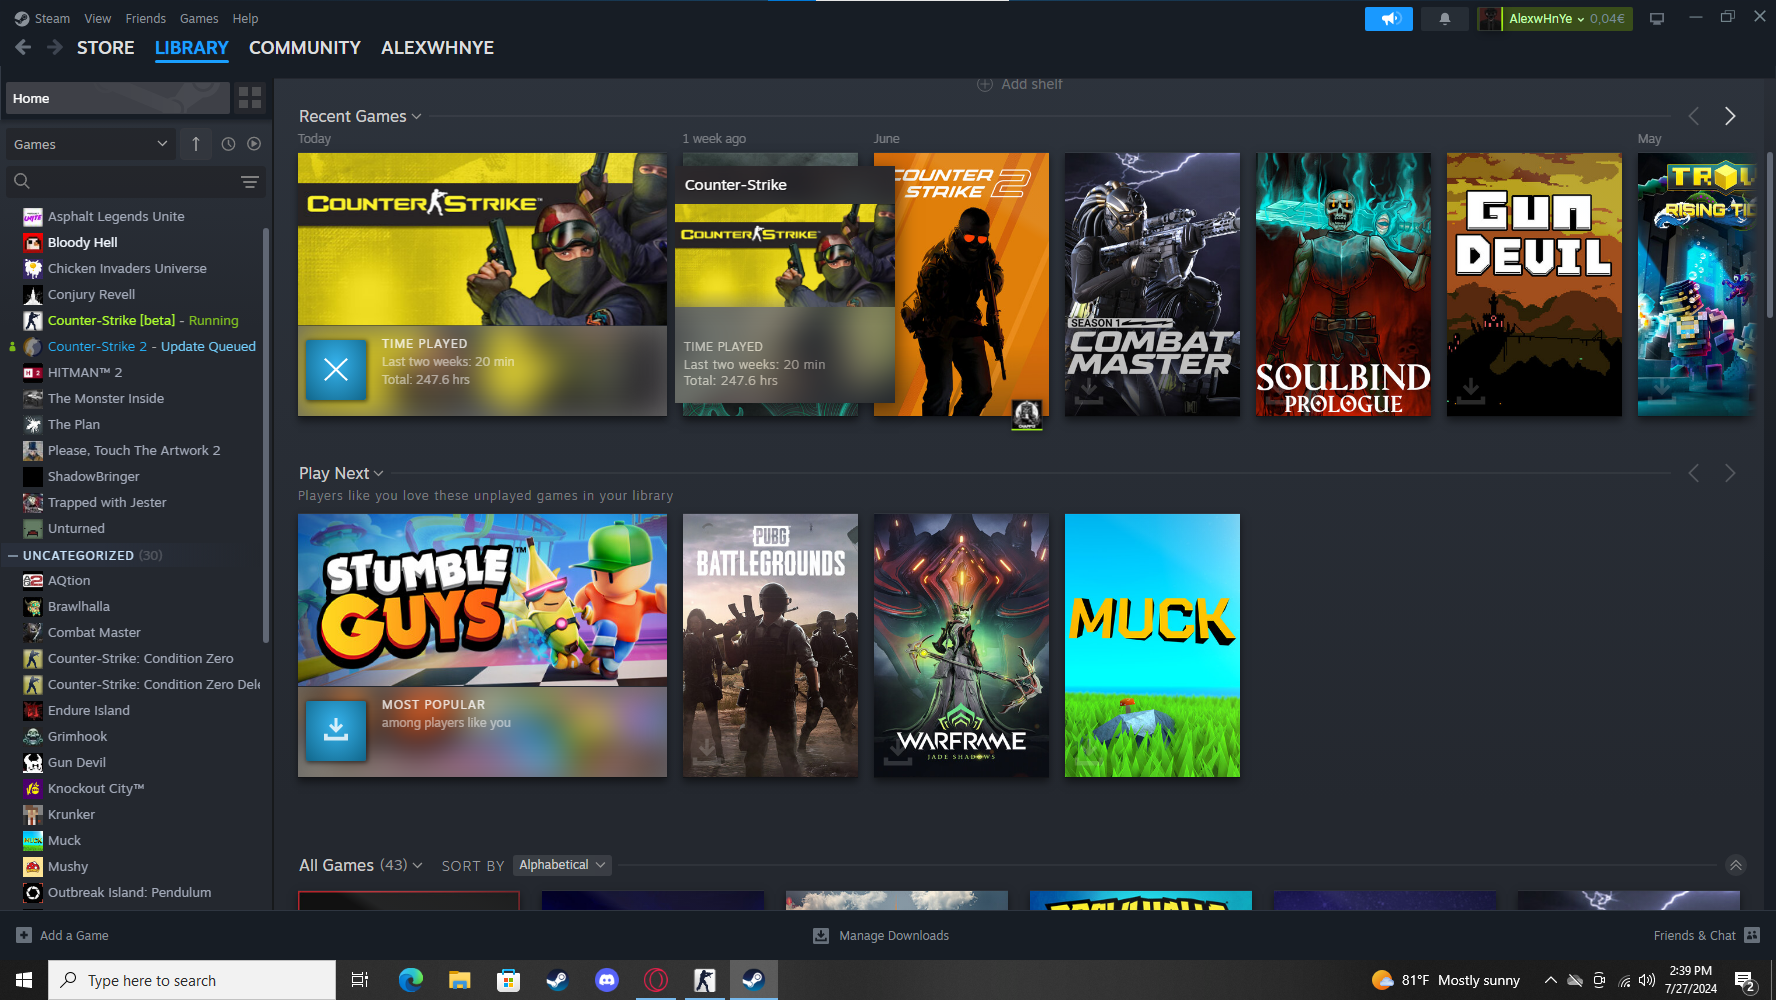1776x1000 pixels.
Task: Toggle the ready-to-play filter icon
Action: coord(254,144)
